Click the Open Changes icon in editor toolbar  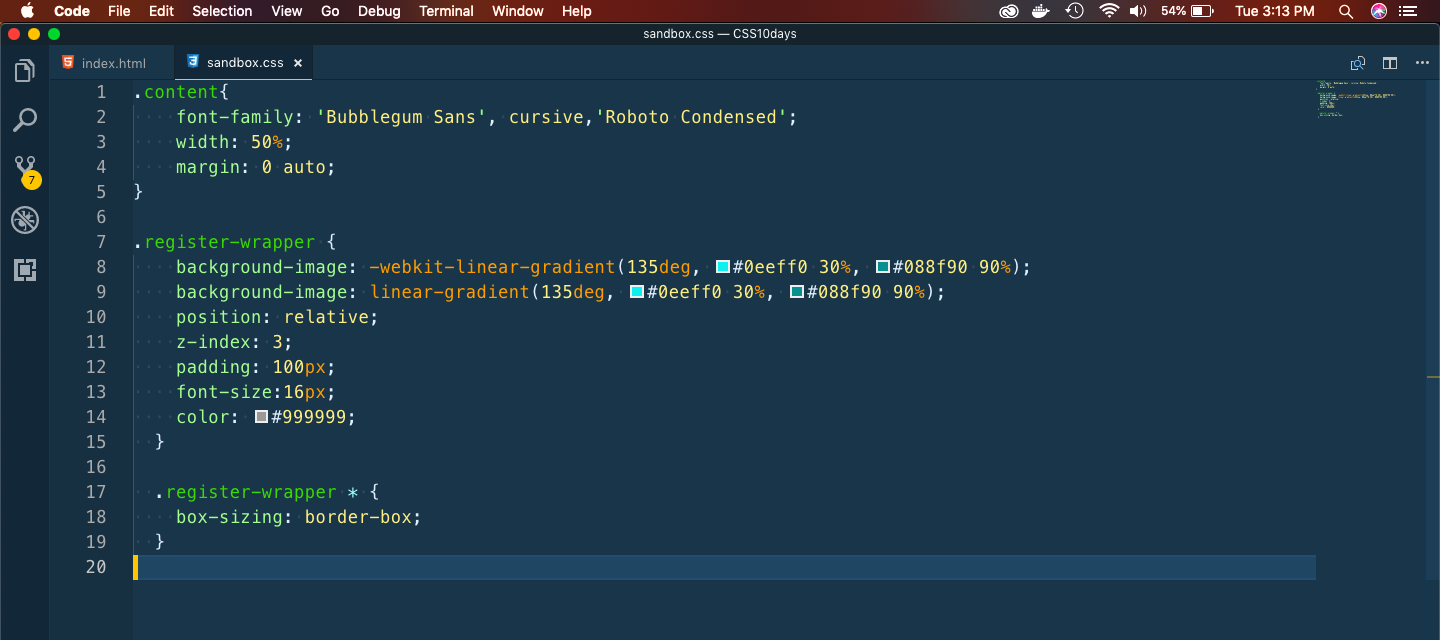pos(1358,63)
